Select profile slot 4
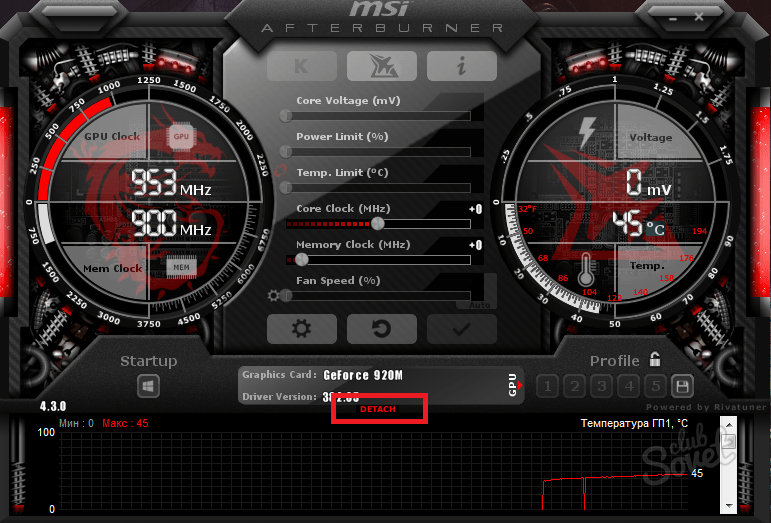771x523 pixels. (628, 386)
